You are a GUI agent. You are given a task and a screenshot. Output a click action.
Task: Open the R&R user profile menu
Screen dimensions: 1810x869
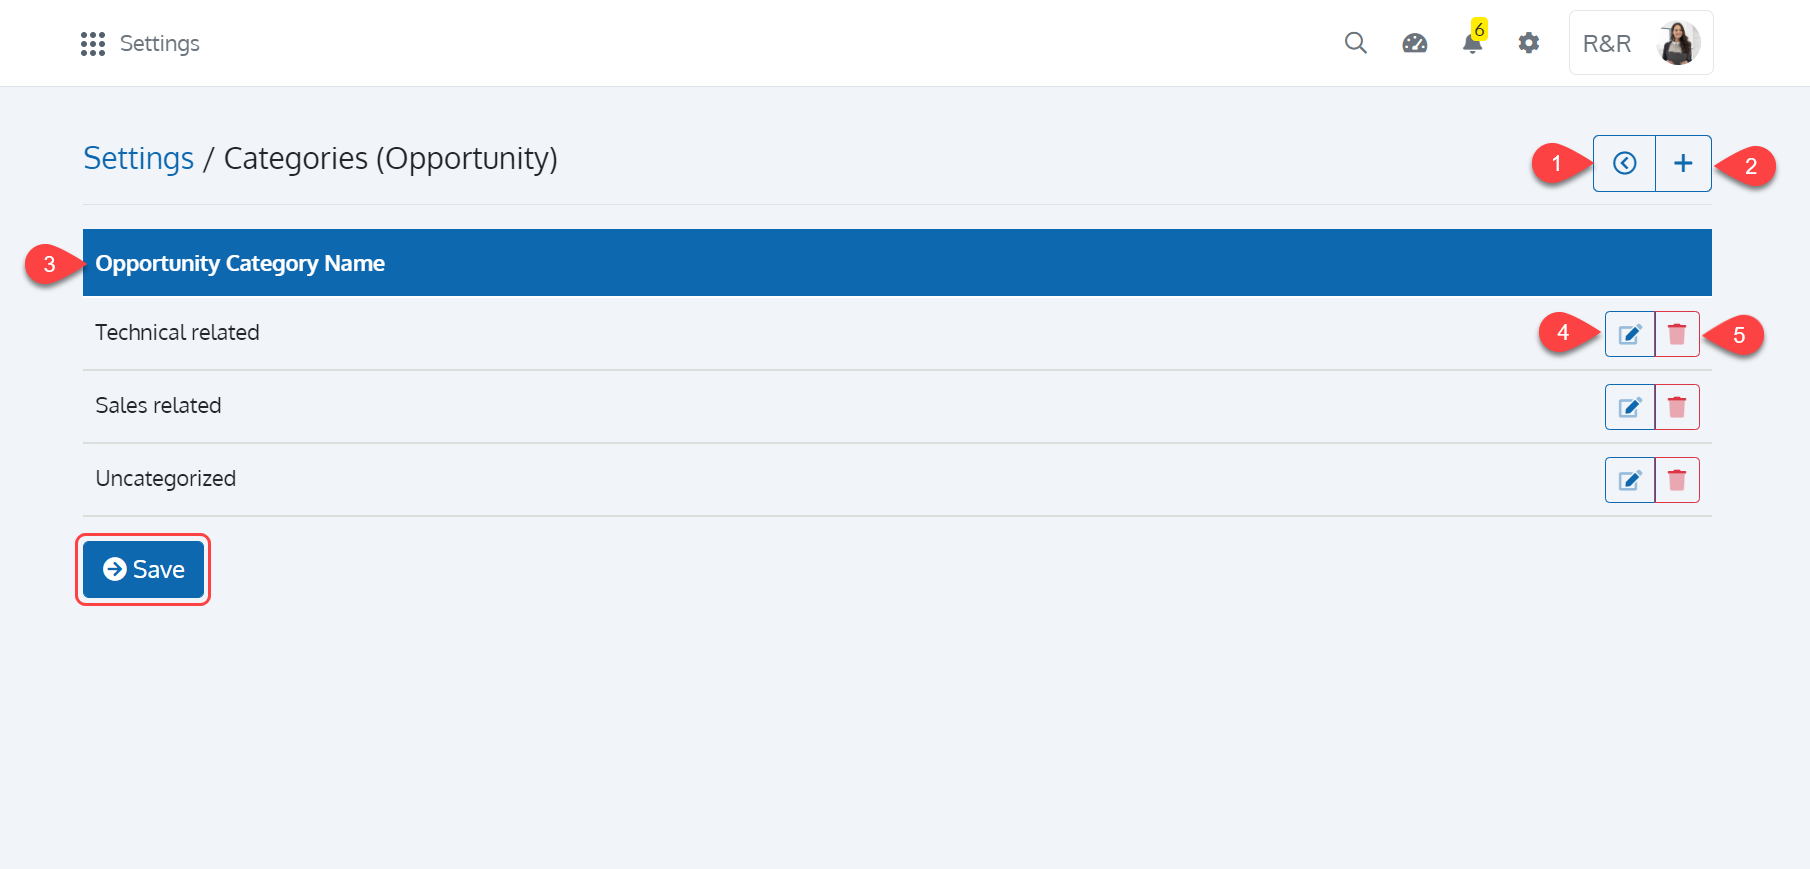(1607, 43)
